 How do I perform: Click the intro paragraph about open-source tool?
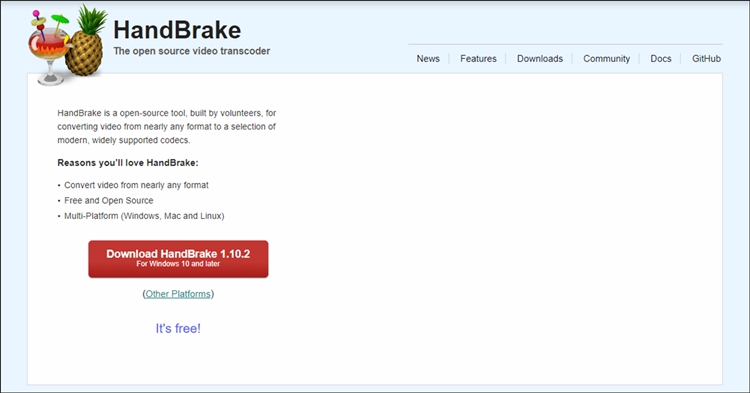pos(167,127)
